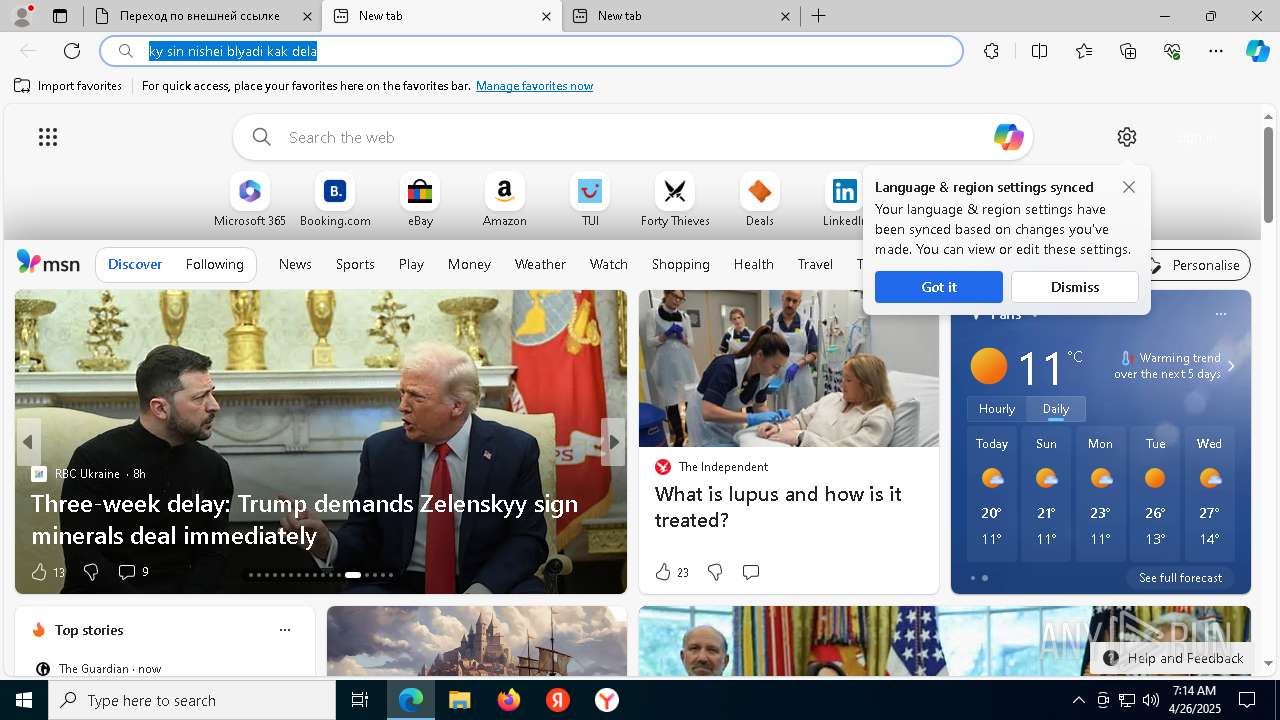Open the Weather section

point(540,264)
